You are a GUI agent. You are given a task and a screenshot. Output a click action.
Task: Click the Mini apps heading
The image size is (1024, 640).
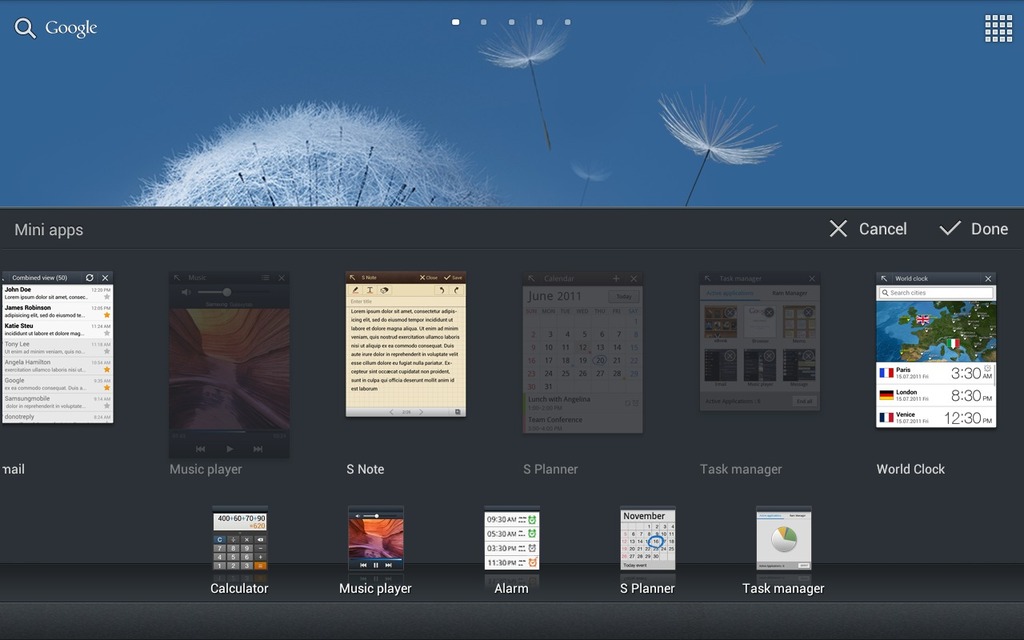49,230
